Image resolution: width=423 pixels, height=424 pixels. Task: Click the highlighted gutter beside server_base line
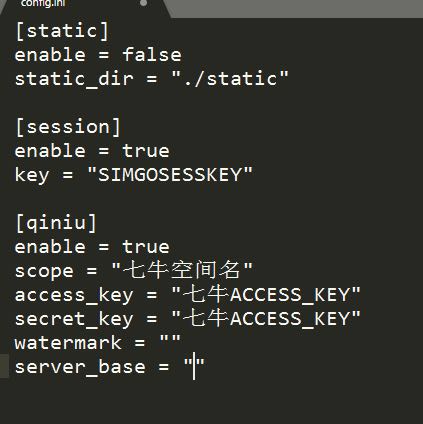pos(4,366)
